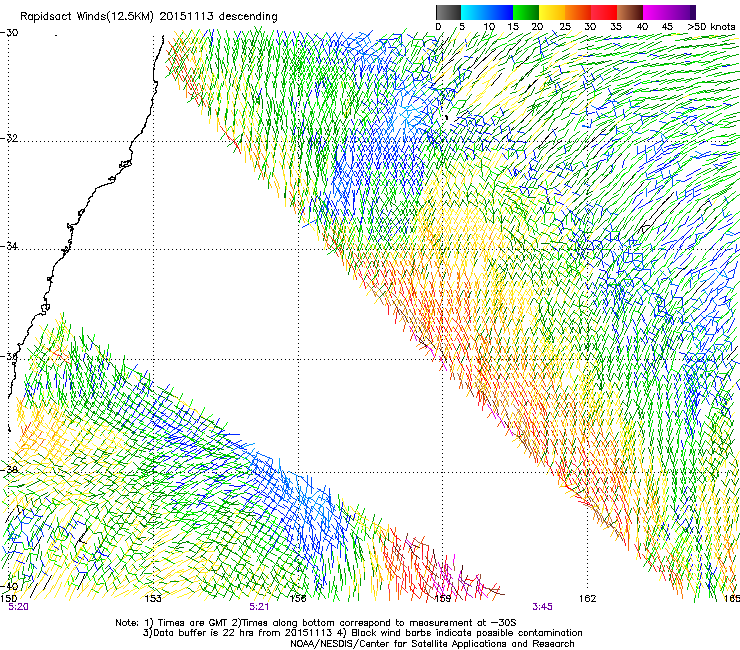Screen dimensions: 740x650
Task: Click the green 15-20 knots legend swatch
Action: point(526,12)
